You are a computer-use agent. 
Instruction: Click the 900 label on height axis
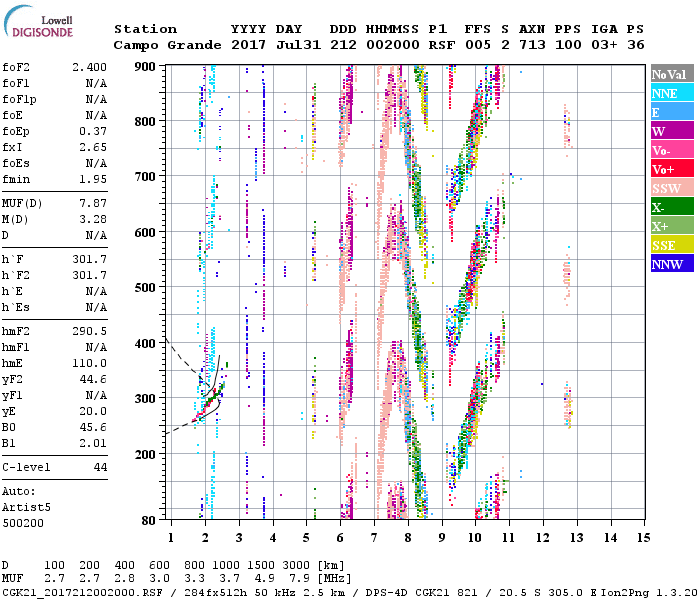[146, 66]
